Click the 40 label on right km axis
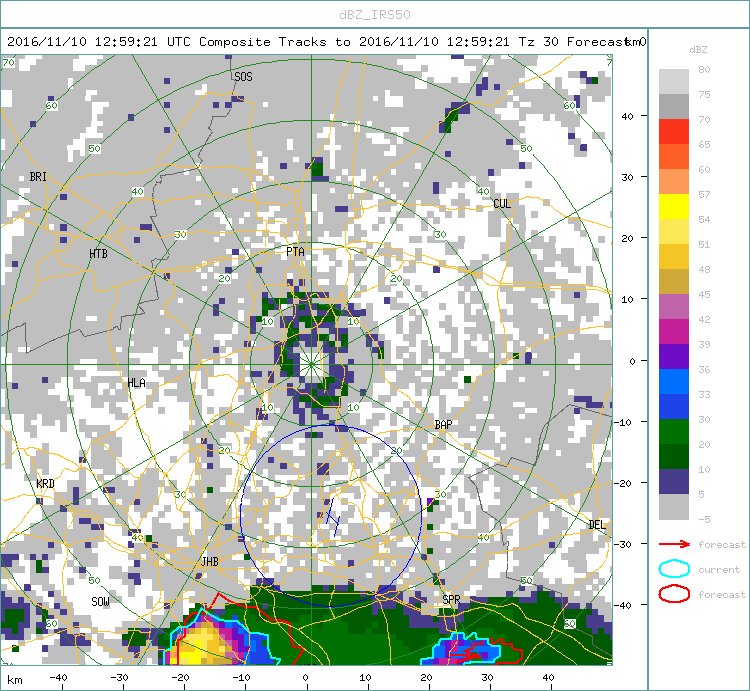This screenshot has height=691, width=750. (627, 117)
